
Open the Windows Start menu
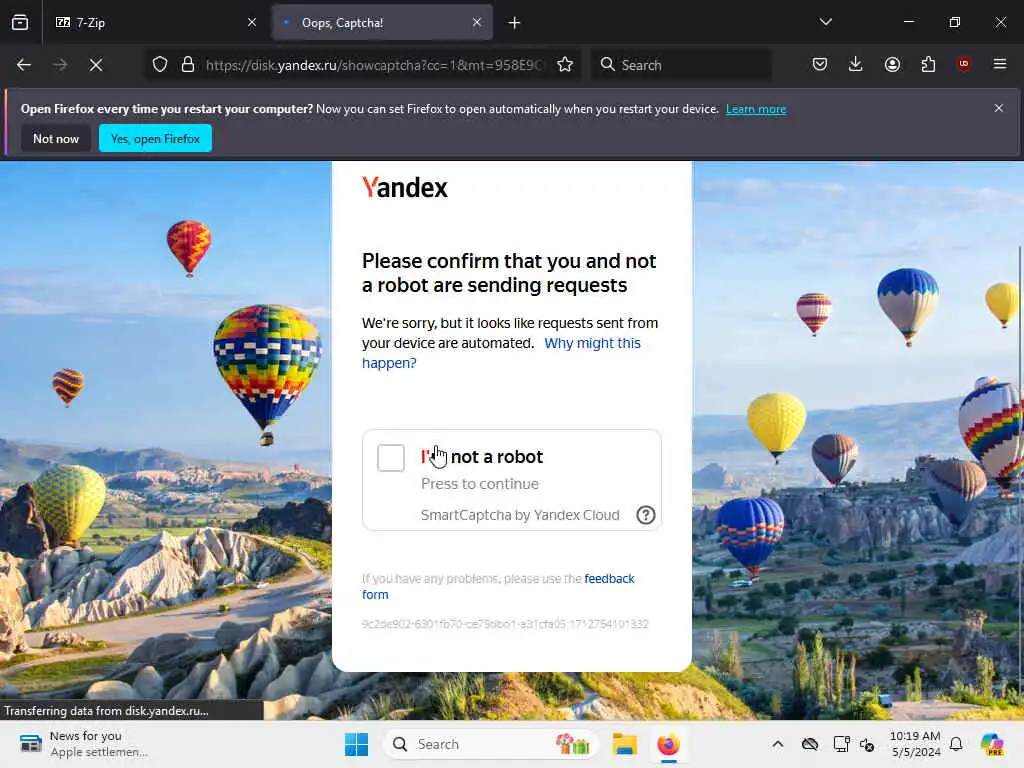357,744
